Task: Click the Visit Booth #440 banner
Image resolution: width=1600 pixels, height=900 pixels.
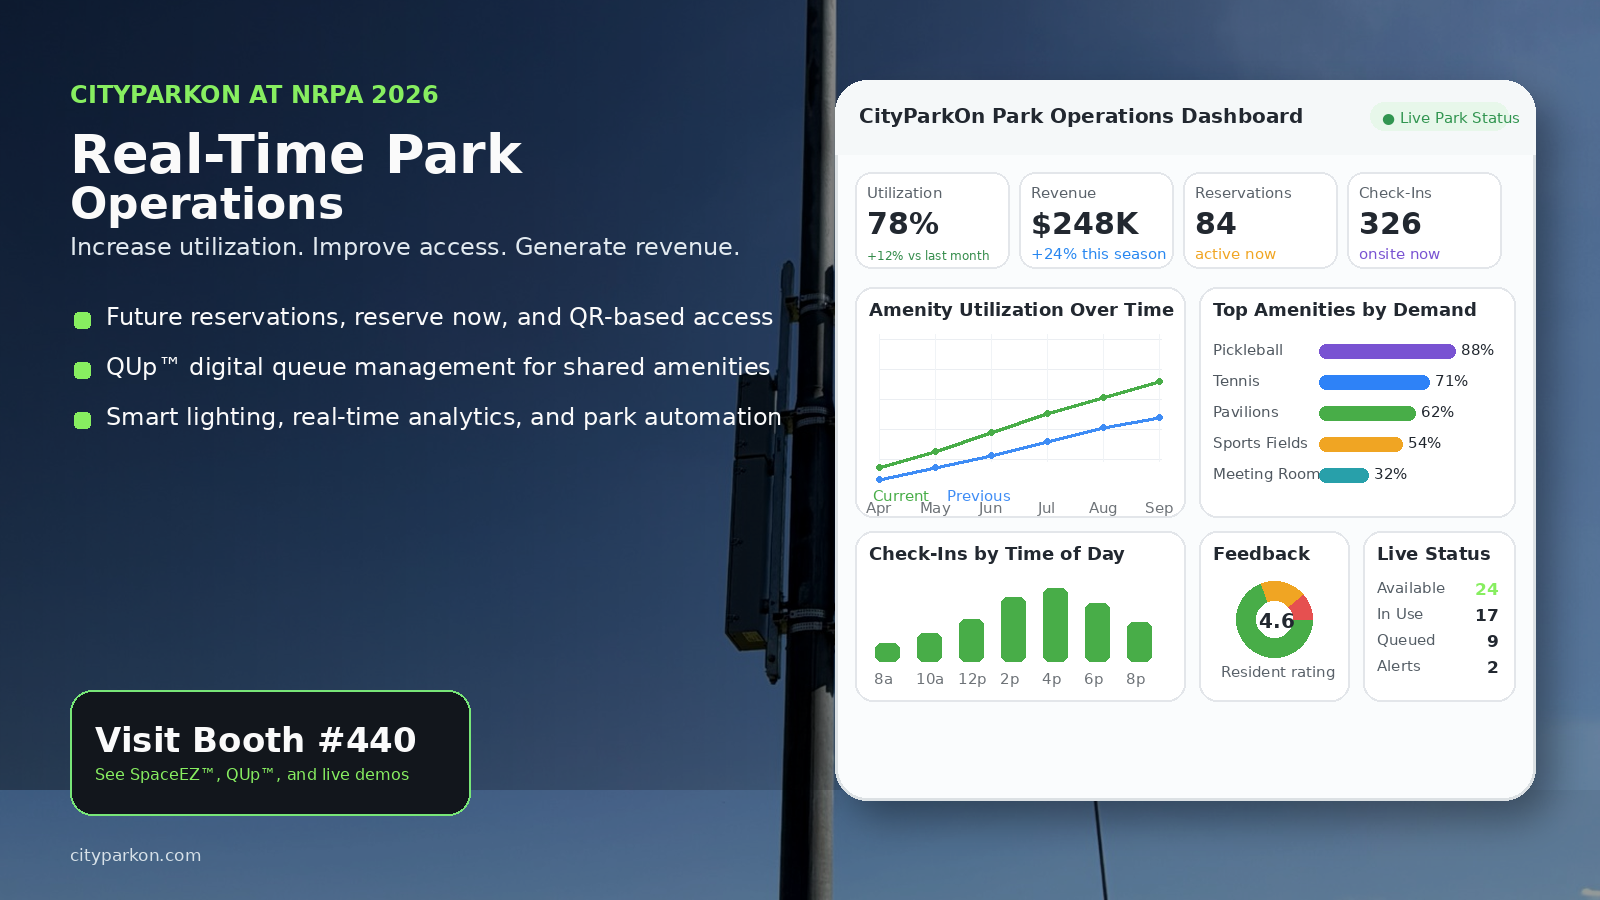Action: coord(270,753)
